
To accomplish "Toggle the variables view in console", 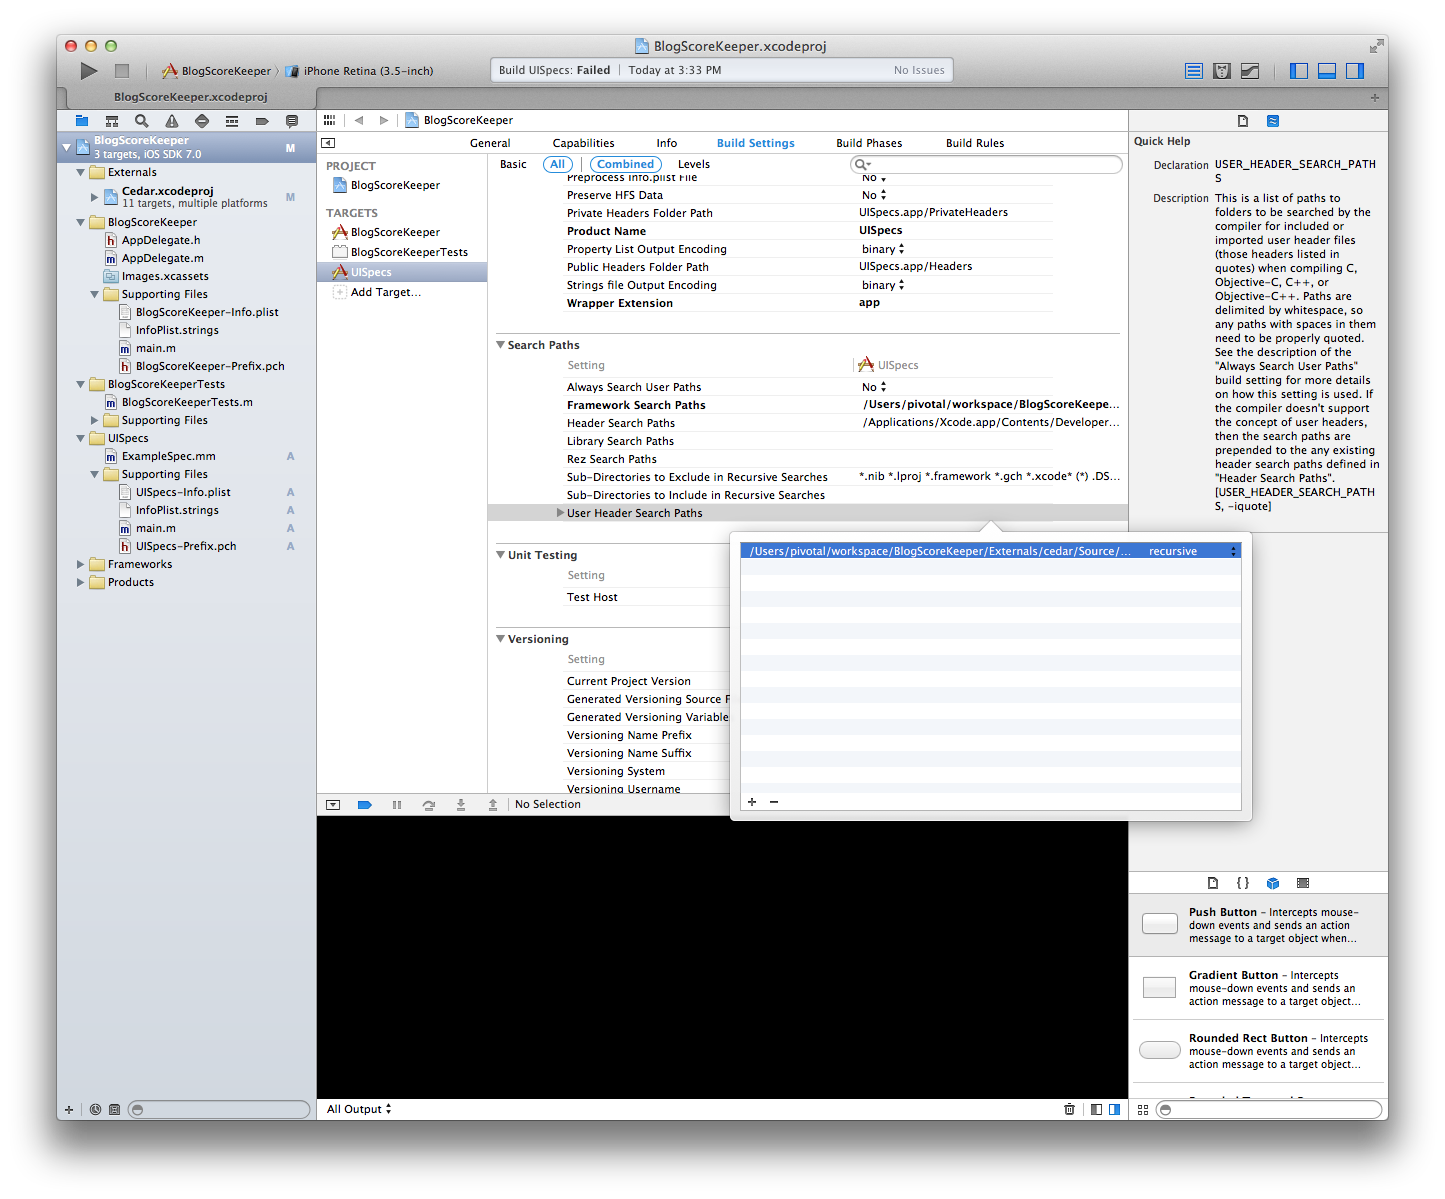I will point(1097,1109).
